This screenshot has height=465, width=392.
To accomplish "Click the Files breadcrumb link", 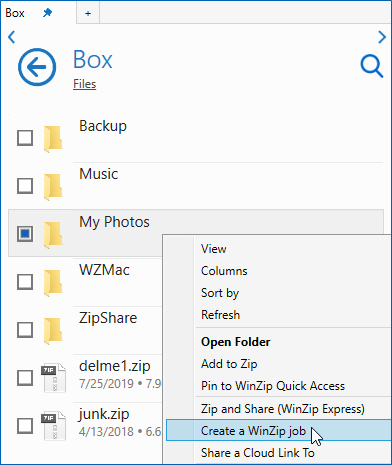I will pos(85,84).
